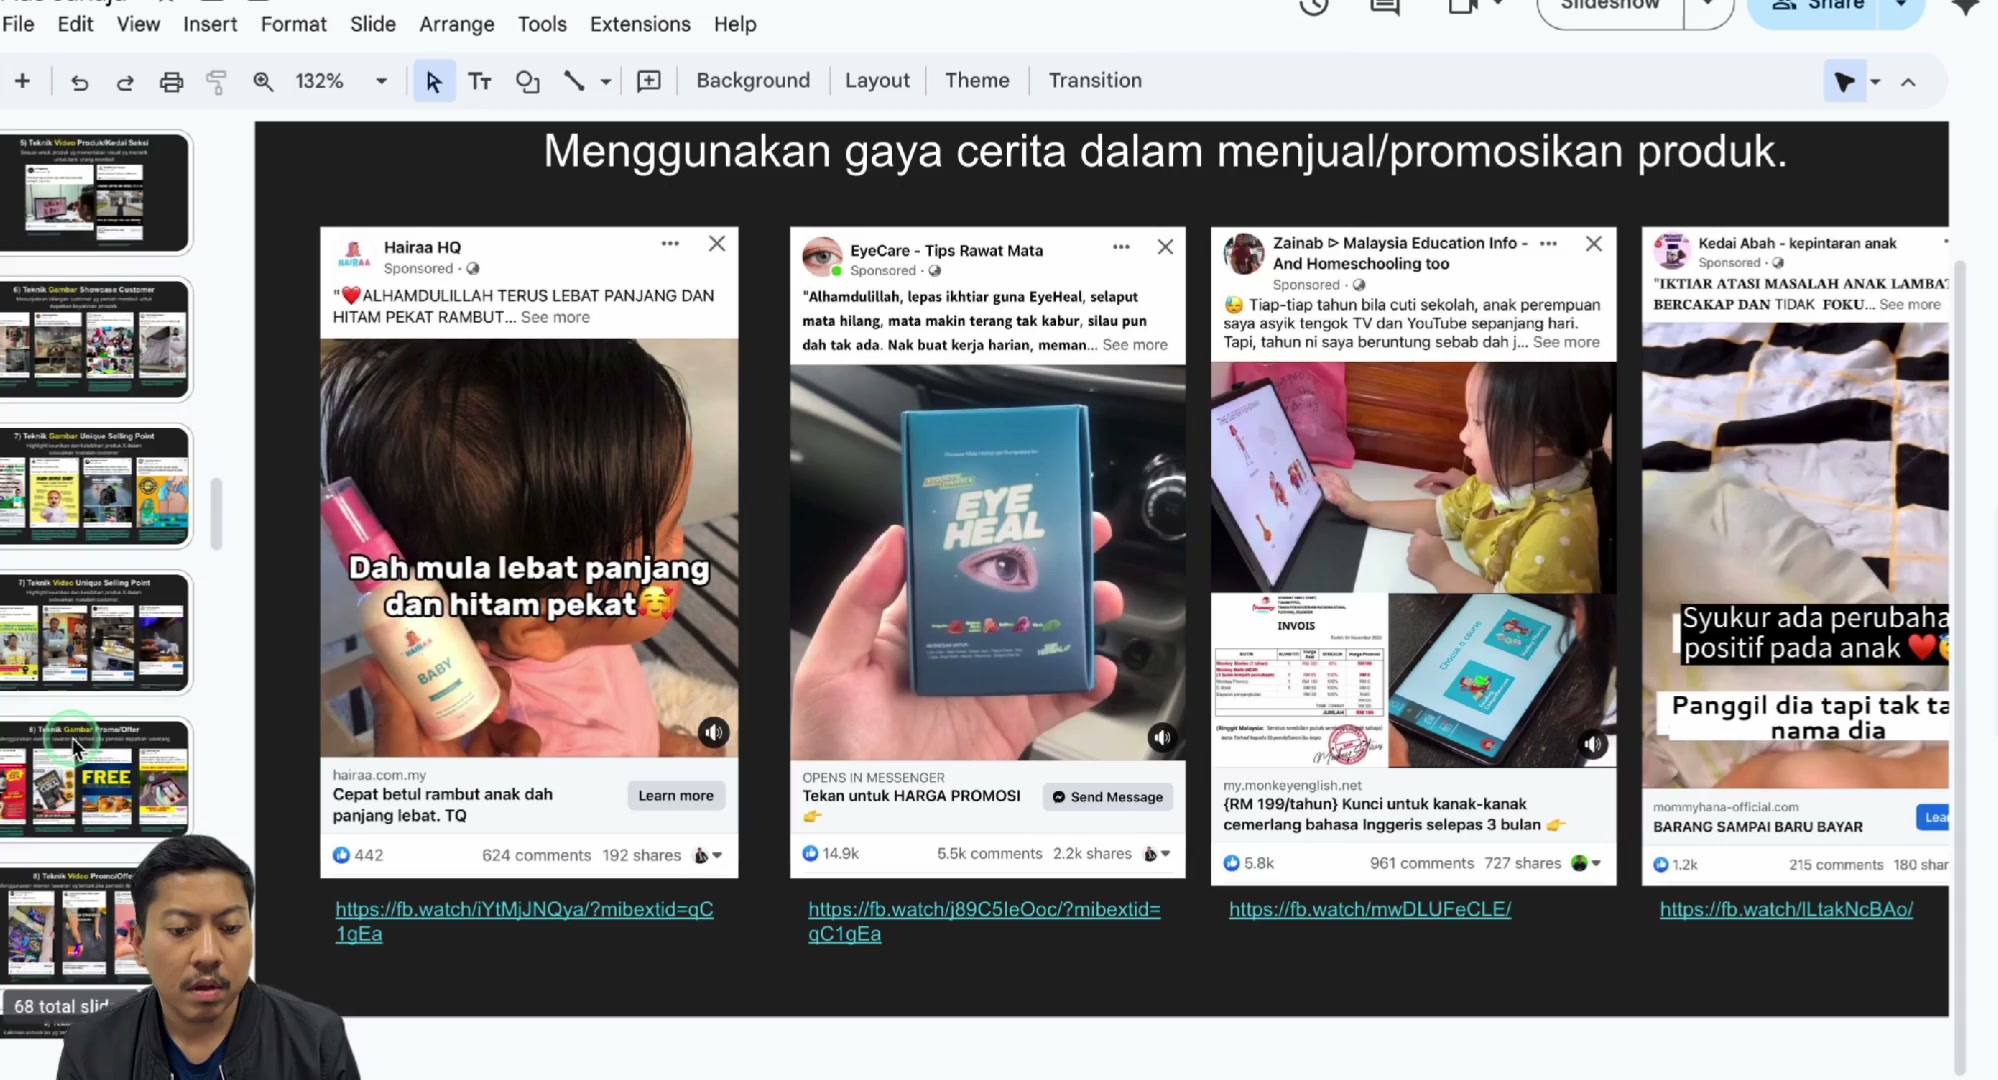Open the pointer mode dropdown arrow

tap(1875, 82)
